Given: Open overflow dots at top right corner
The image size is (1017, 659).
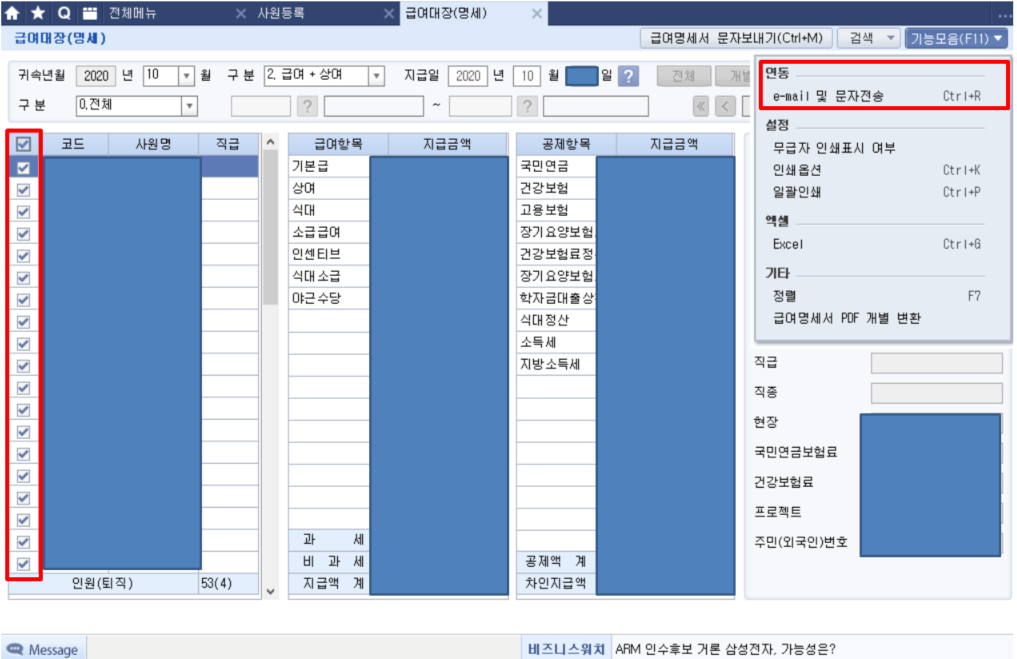Looking at the screenshot, I should (1004, 14).
